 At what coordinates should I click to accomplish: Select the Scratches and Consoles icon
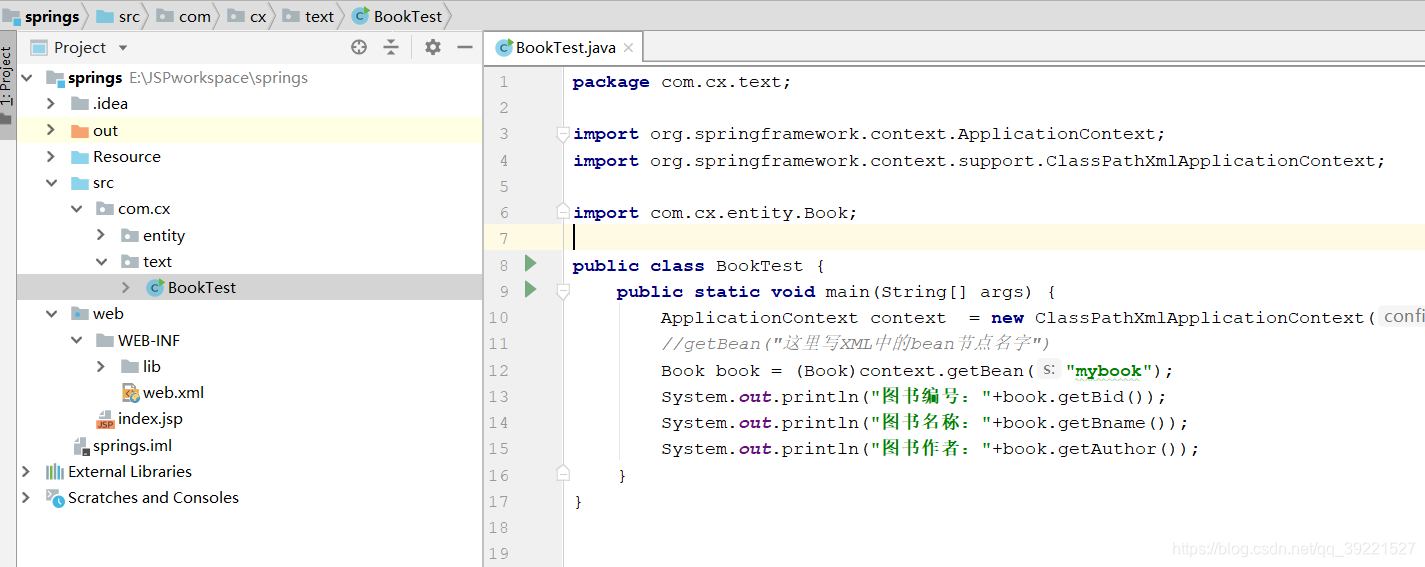pyautogui.click(x=55, y=498)
